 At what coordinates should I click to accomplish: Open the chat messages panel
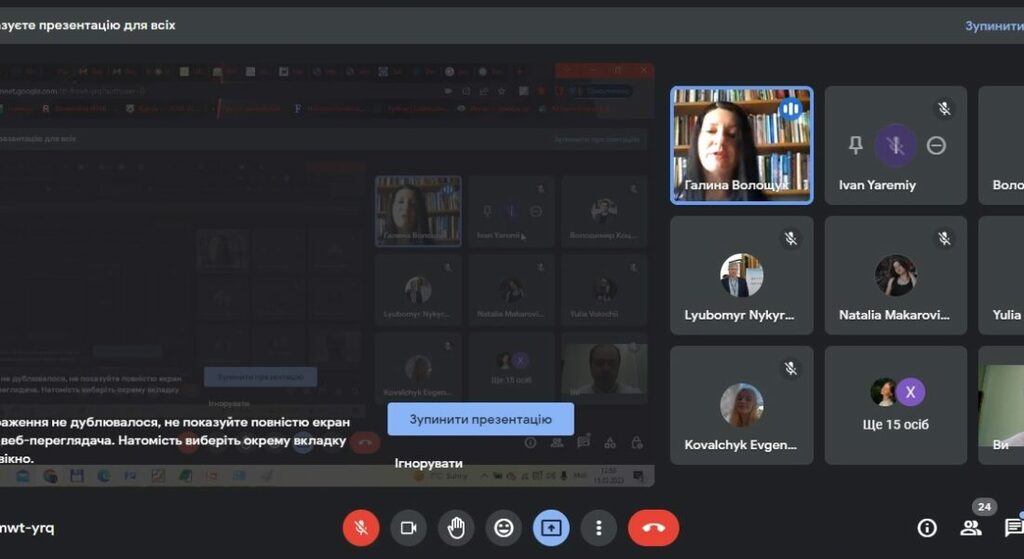pyautogui.click(x=1013, y=528)
